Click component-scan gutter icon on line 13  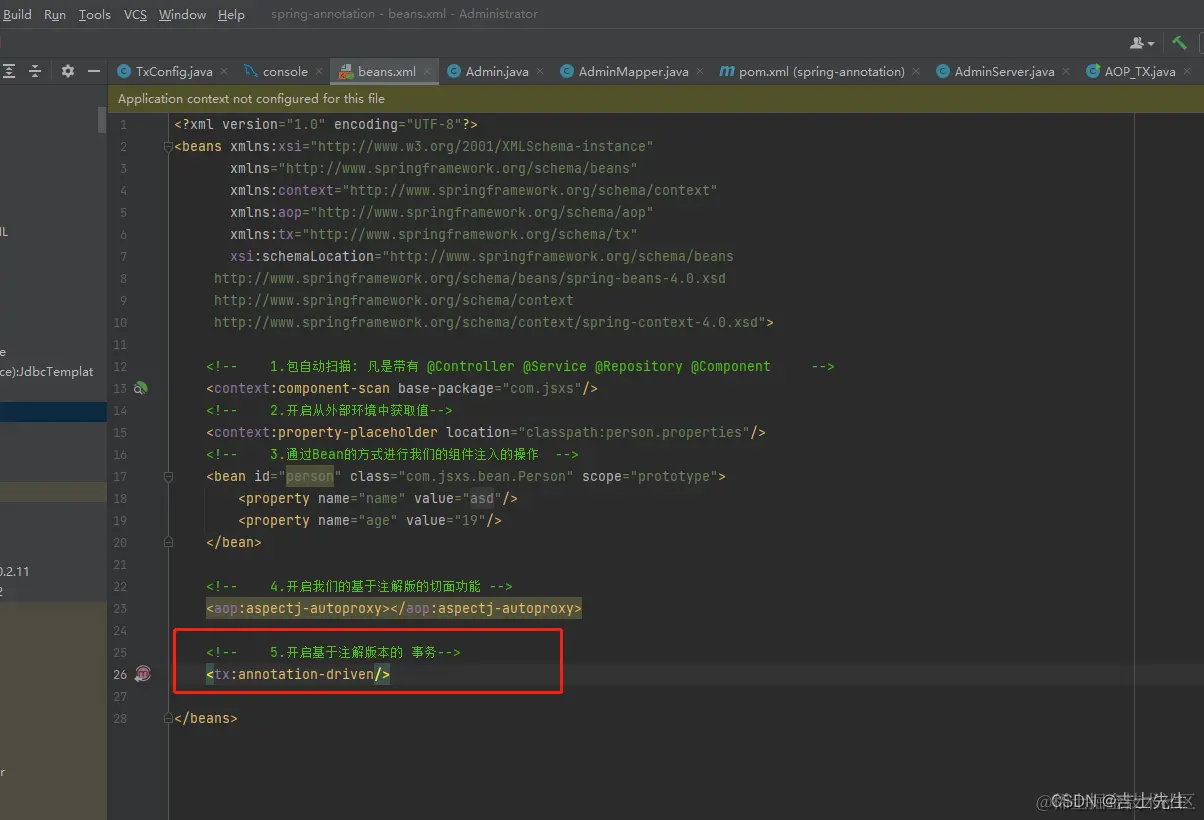coord(141,388)
